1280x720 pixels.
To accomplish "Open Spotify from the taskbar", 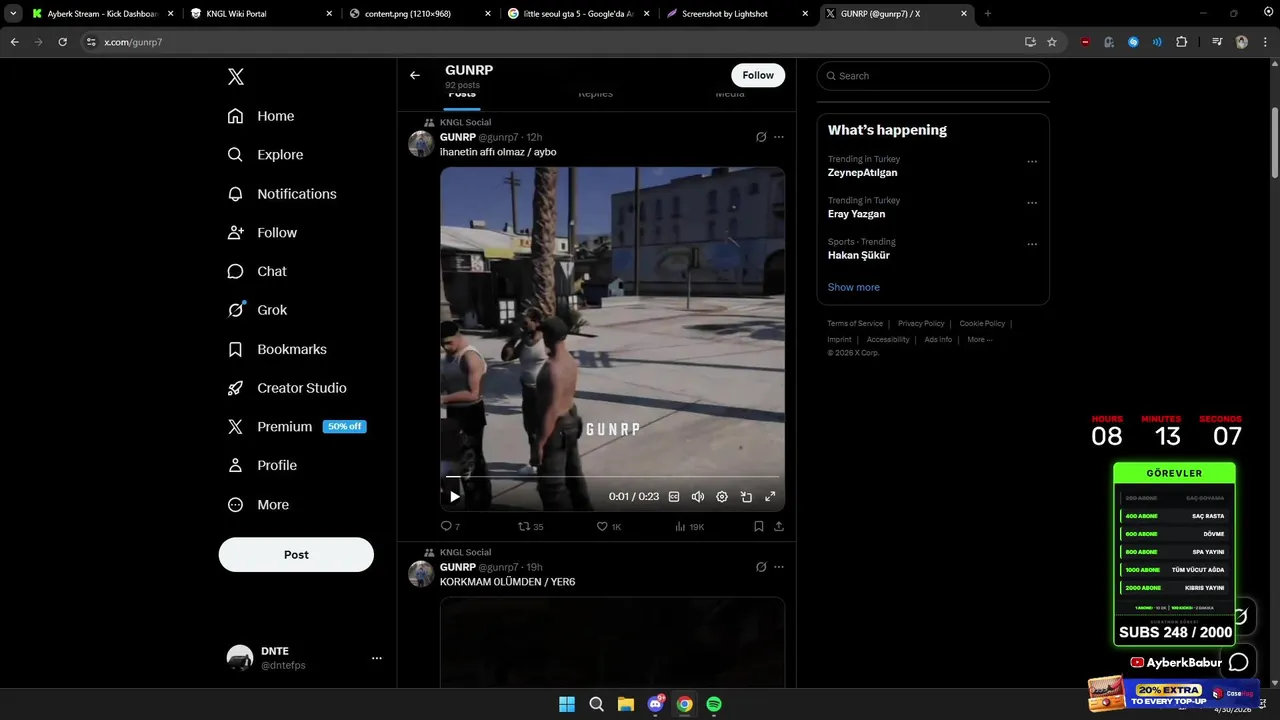I will pos(714,704).
